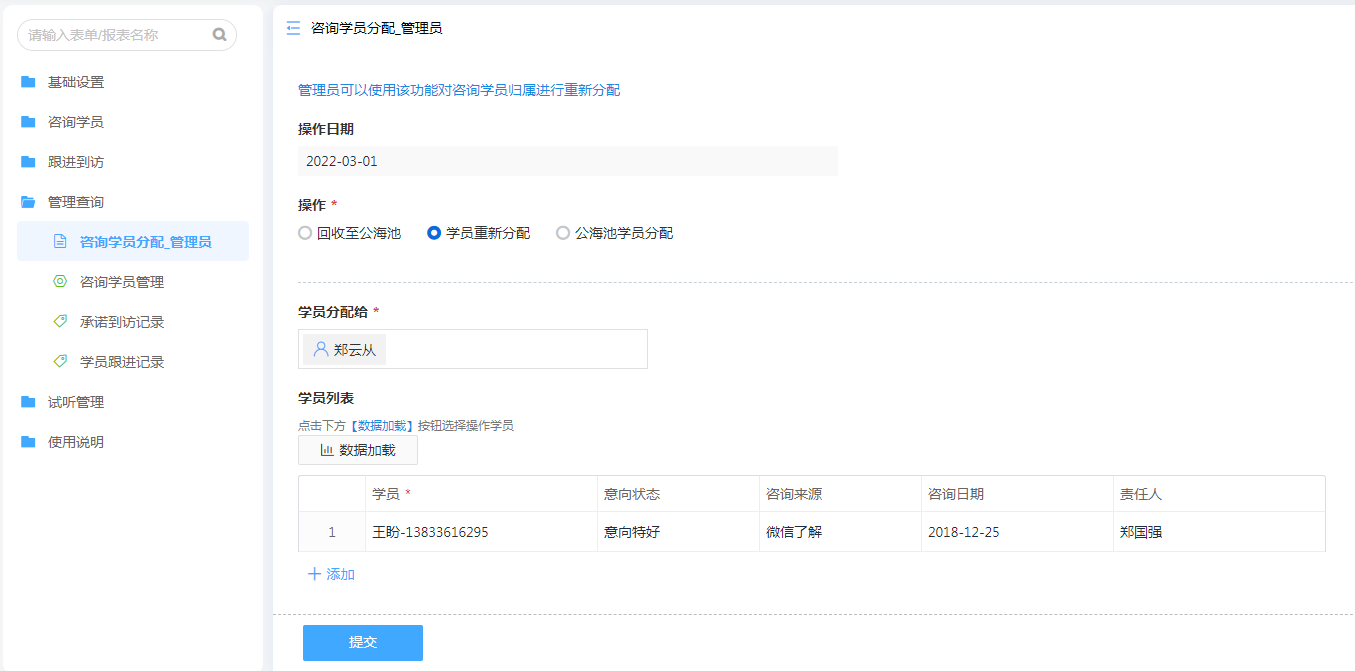This screenshot has width=1355, height=671.
Task: Click the tag icon for 承诺到访记录
Action: click(60, 322)
